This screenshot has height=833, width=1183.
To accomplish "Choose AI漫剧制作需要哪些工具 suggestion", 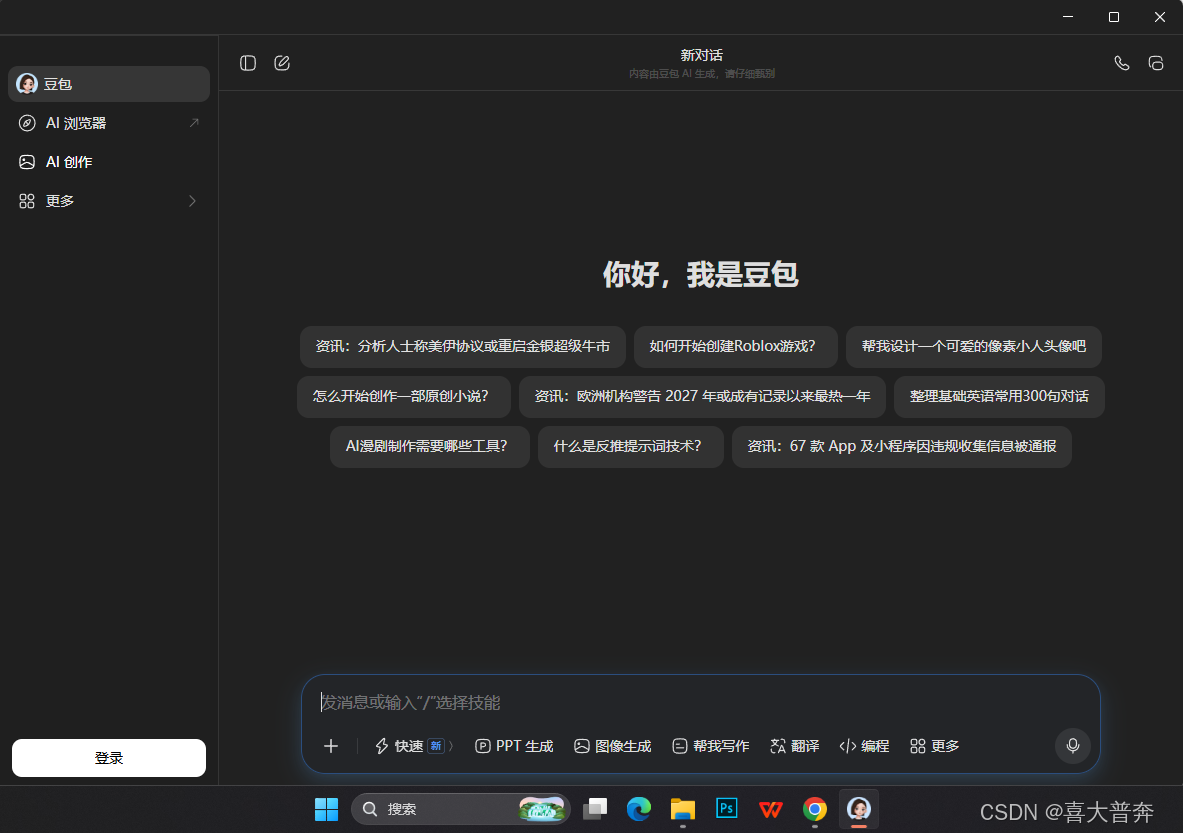I will click(x=429, y=446).
